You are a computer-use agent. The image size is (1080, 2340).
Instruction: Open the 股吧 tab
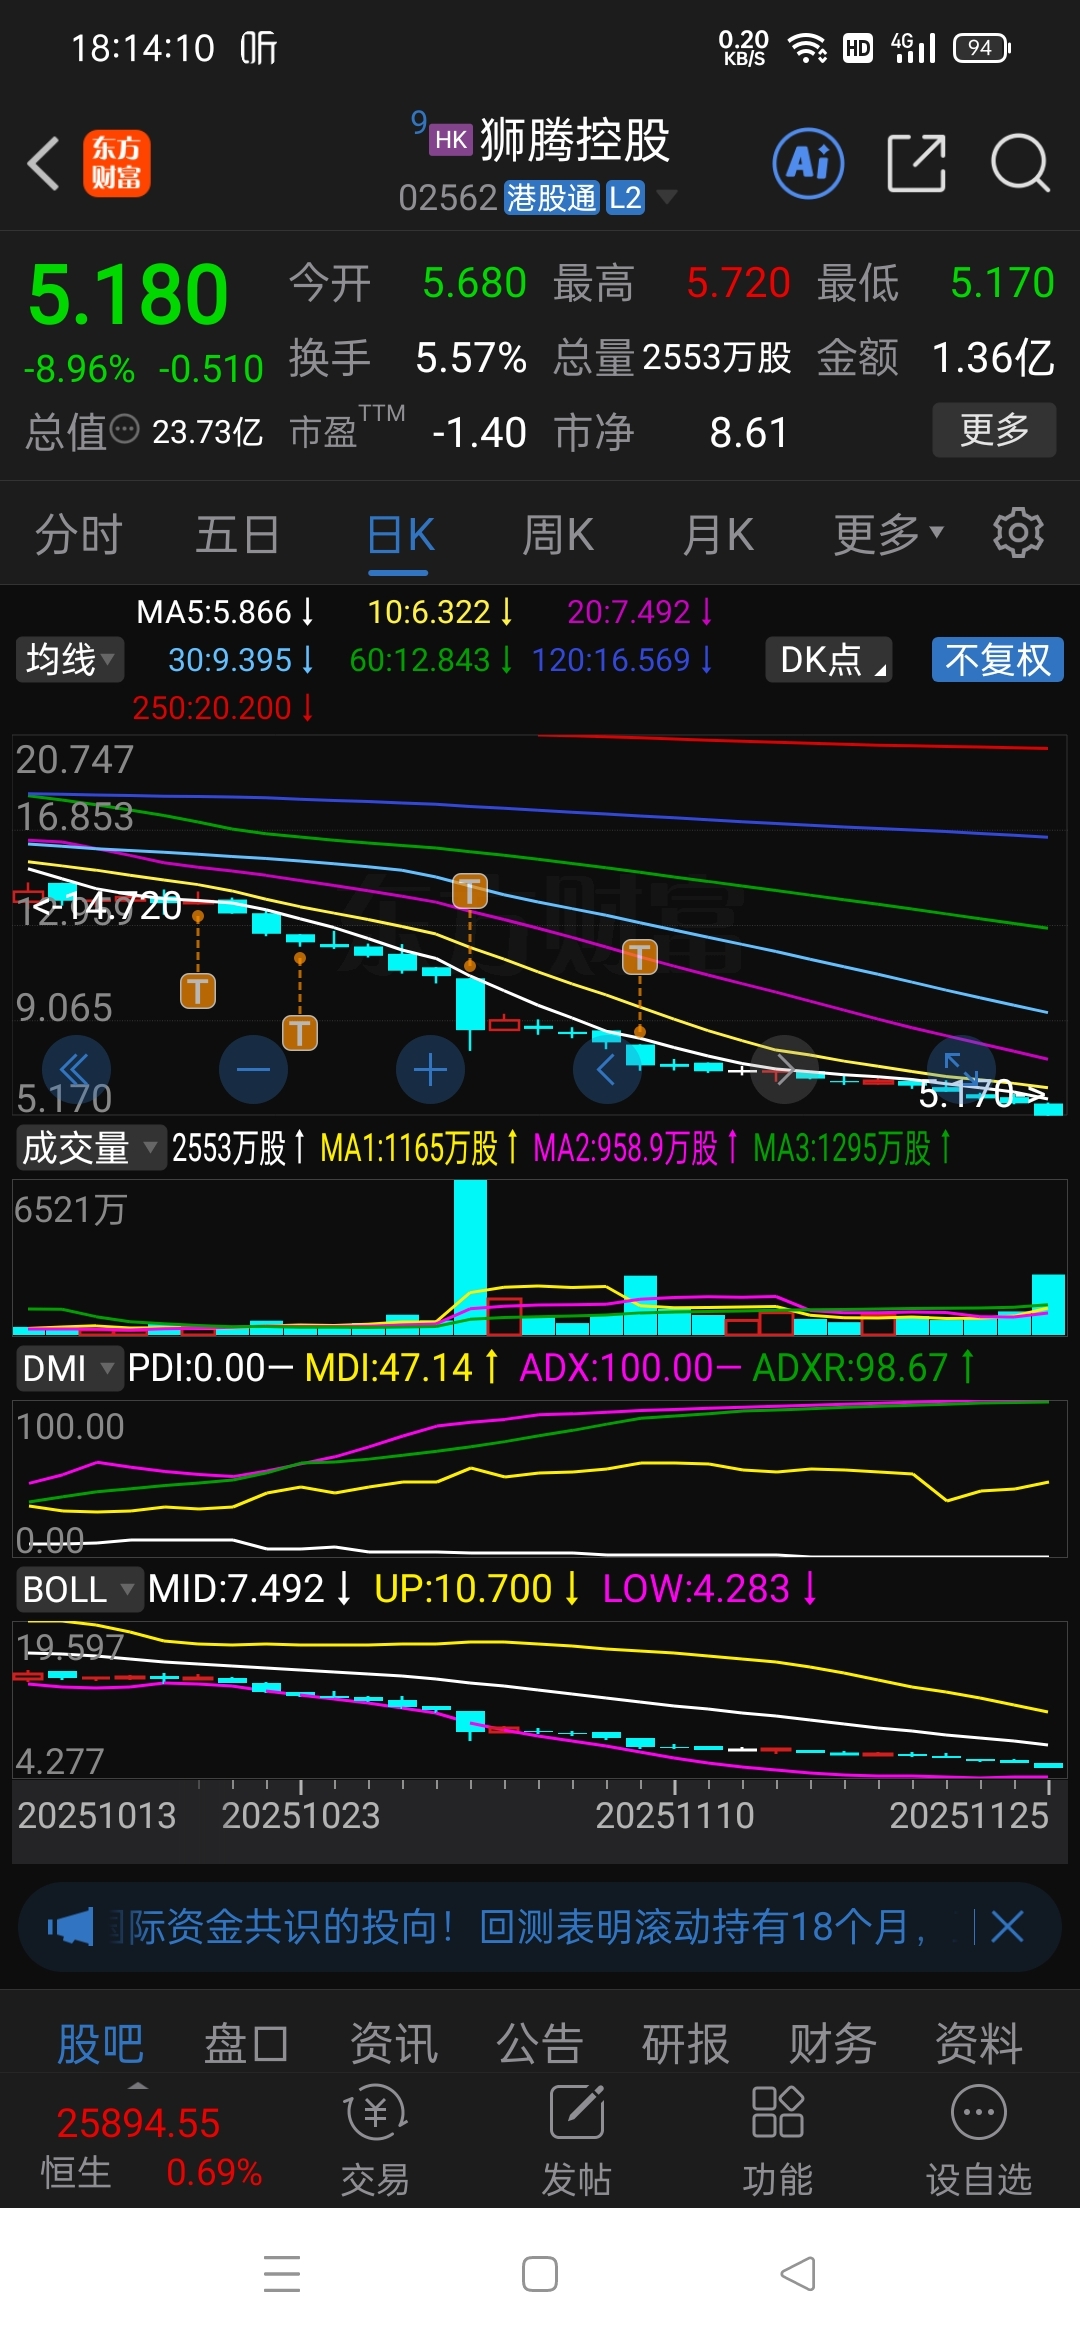pyautogui.click(x=100, y=2043)
